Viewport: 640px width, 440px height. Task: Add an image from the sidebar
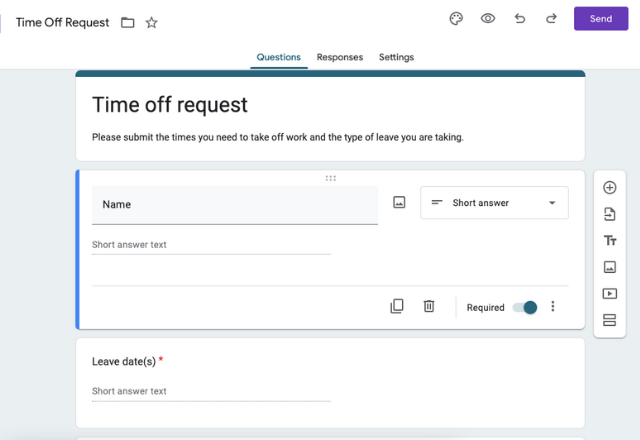click(x=609, y=267)
